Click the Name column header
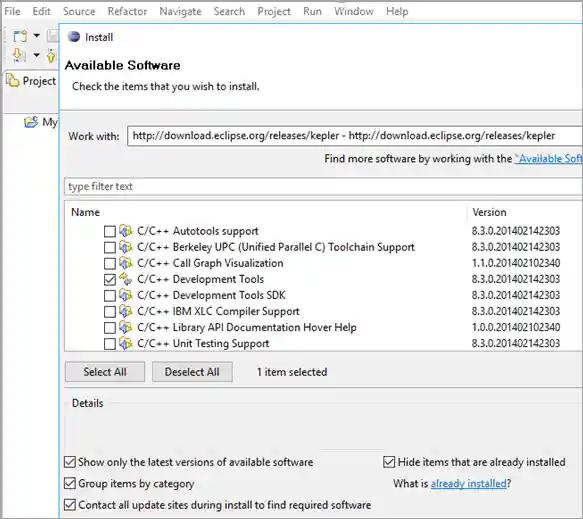The height and width of the screenshot is (519, 583). 86,212
